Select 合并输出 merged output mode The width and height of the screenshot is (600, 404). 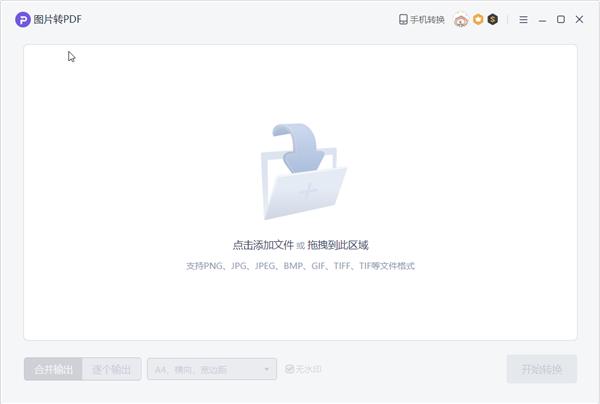tap(53, 370)
